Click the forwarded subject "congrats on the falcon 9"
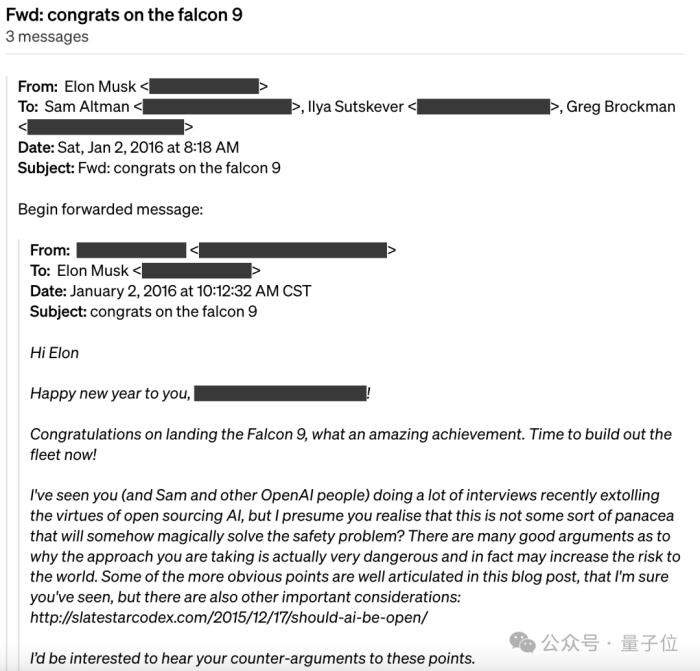This screenshot has height=671, width=700. pyautogui.click(x=173, y=312)
